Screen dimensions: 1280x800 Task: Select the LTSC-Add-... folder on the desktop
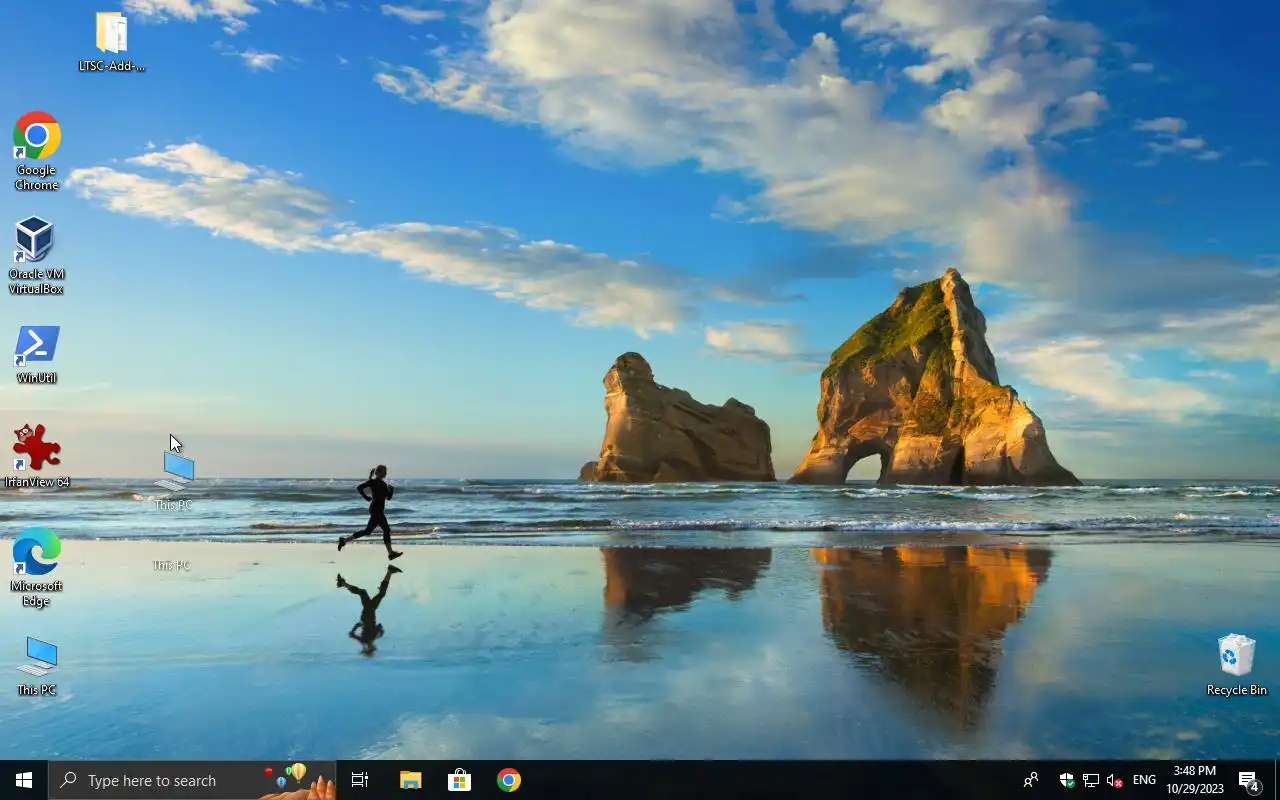coord(112,42)
